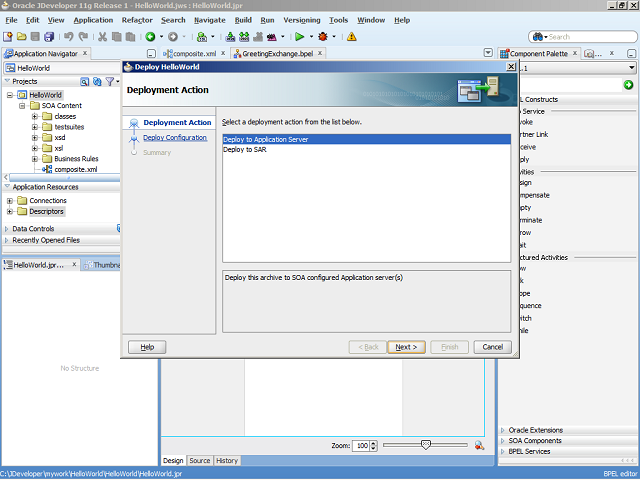Click the Debug bug icon
This screenshot has height=480, width=640.
tap(322, 37)
